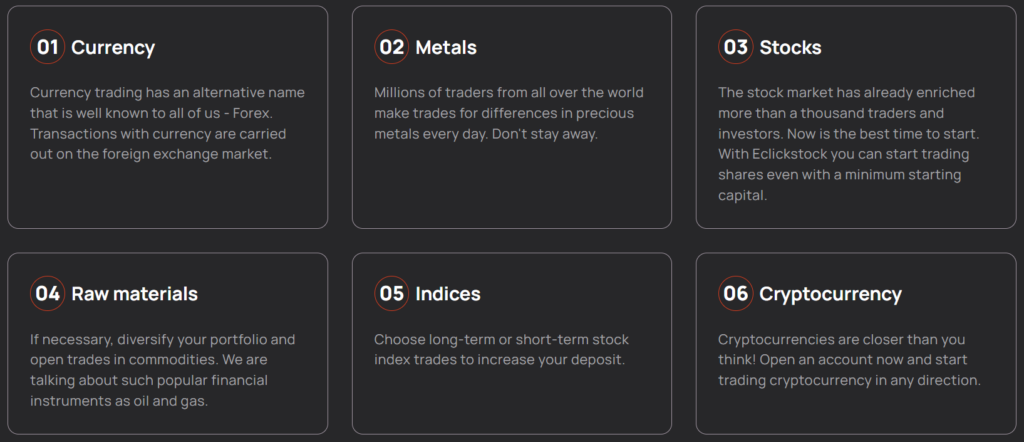Select the 03 number badge beside Stocks
Viewport: 1024px width, 442px height.
point(736,47)
